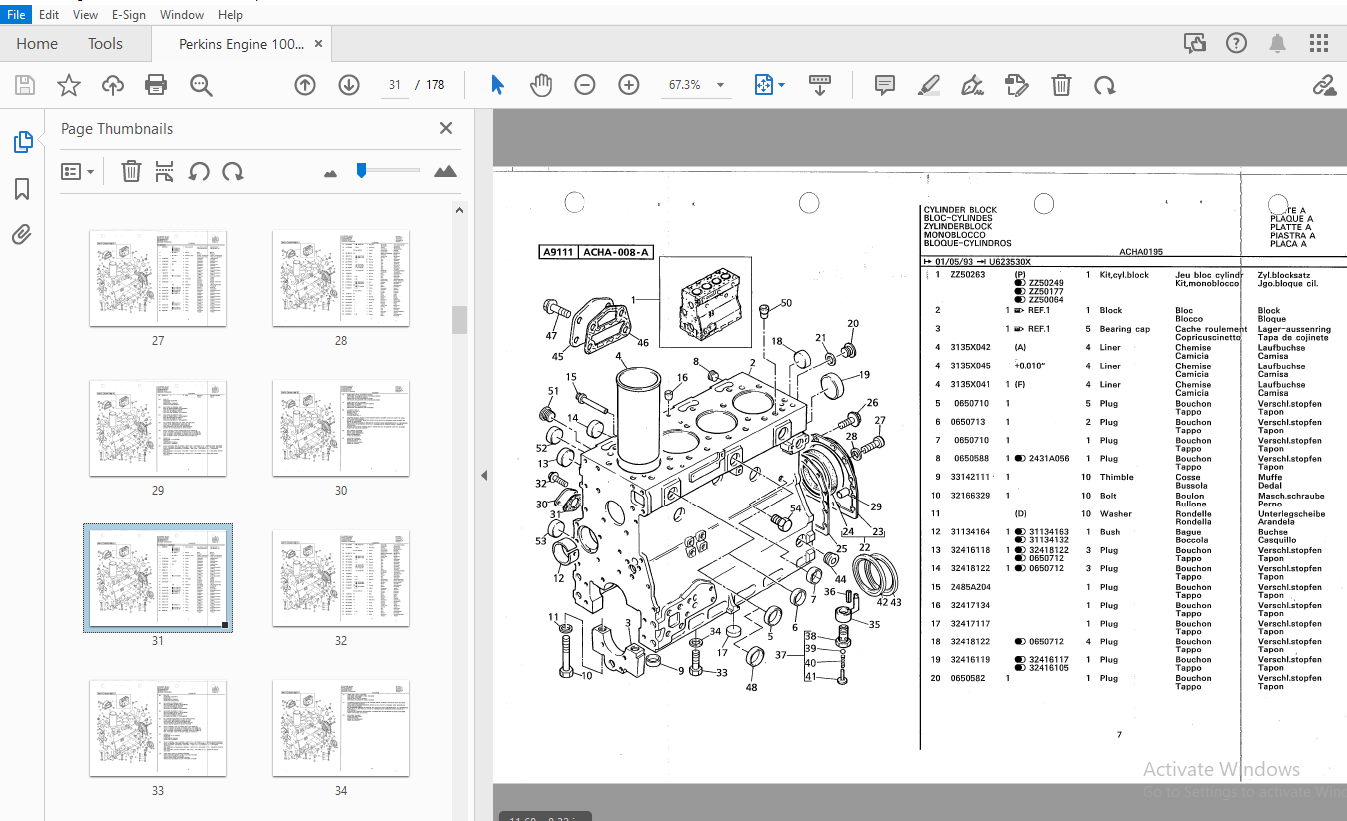This screenshot has height=821, width=1347.
Task: Add a comment sticky note
Action: click(x=885, y=85)
